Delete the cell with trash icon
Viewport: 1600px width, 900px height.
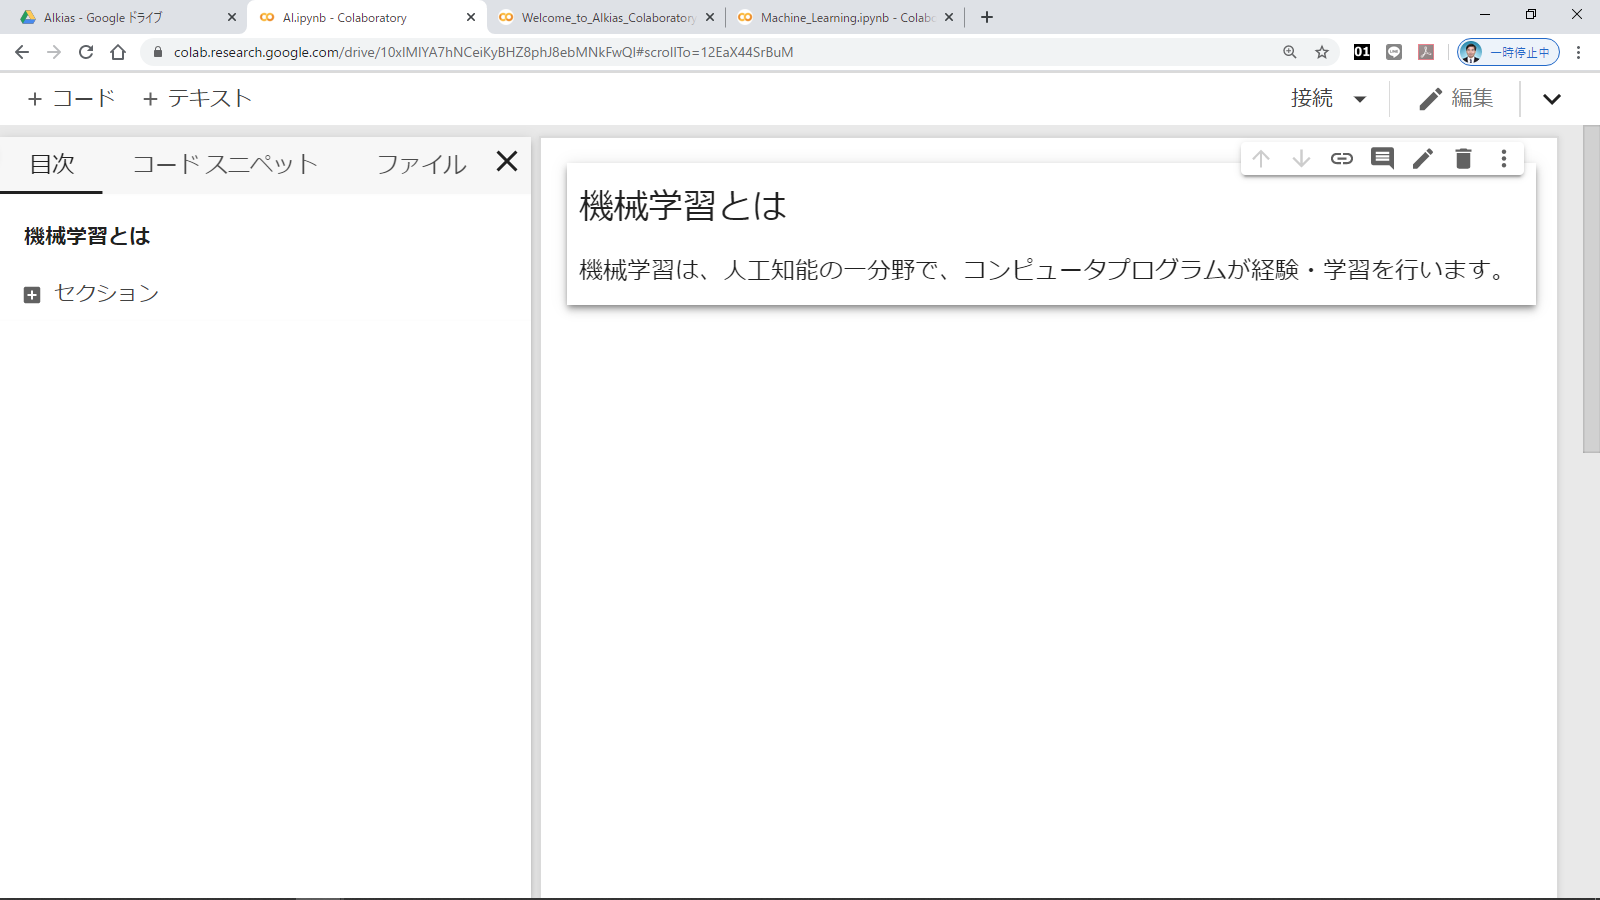(1463, 159)
